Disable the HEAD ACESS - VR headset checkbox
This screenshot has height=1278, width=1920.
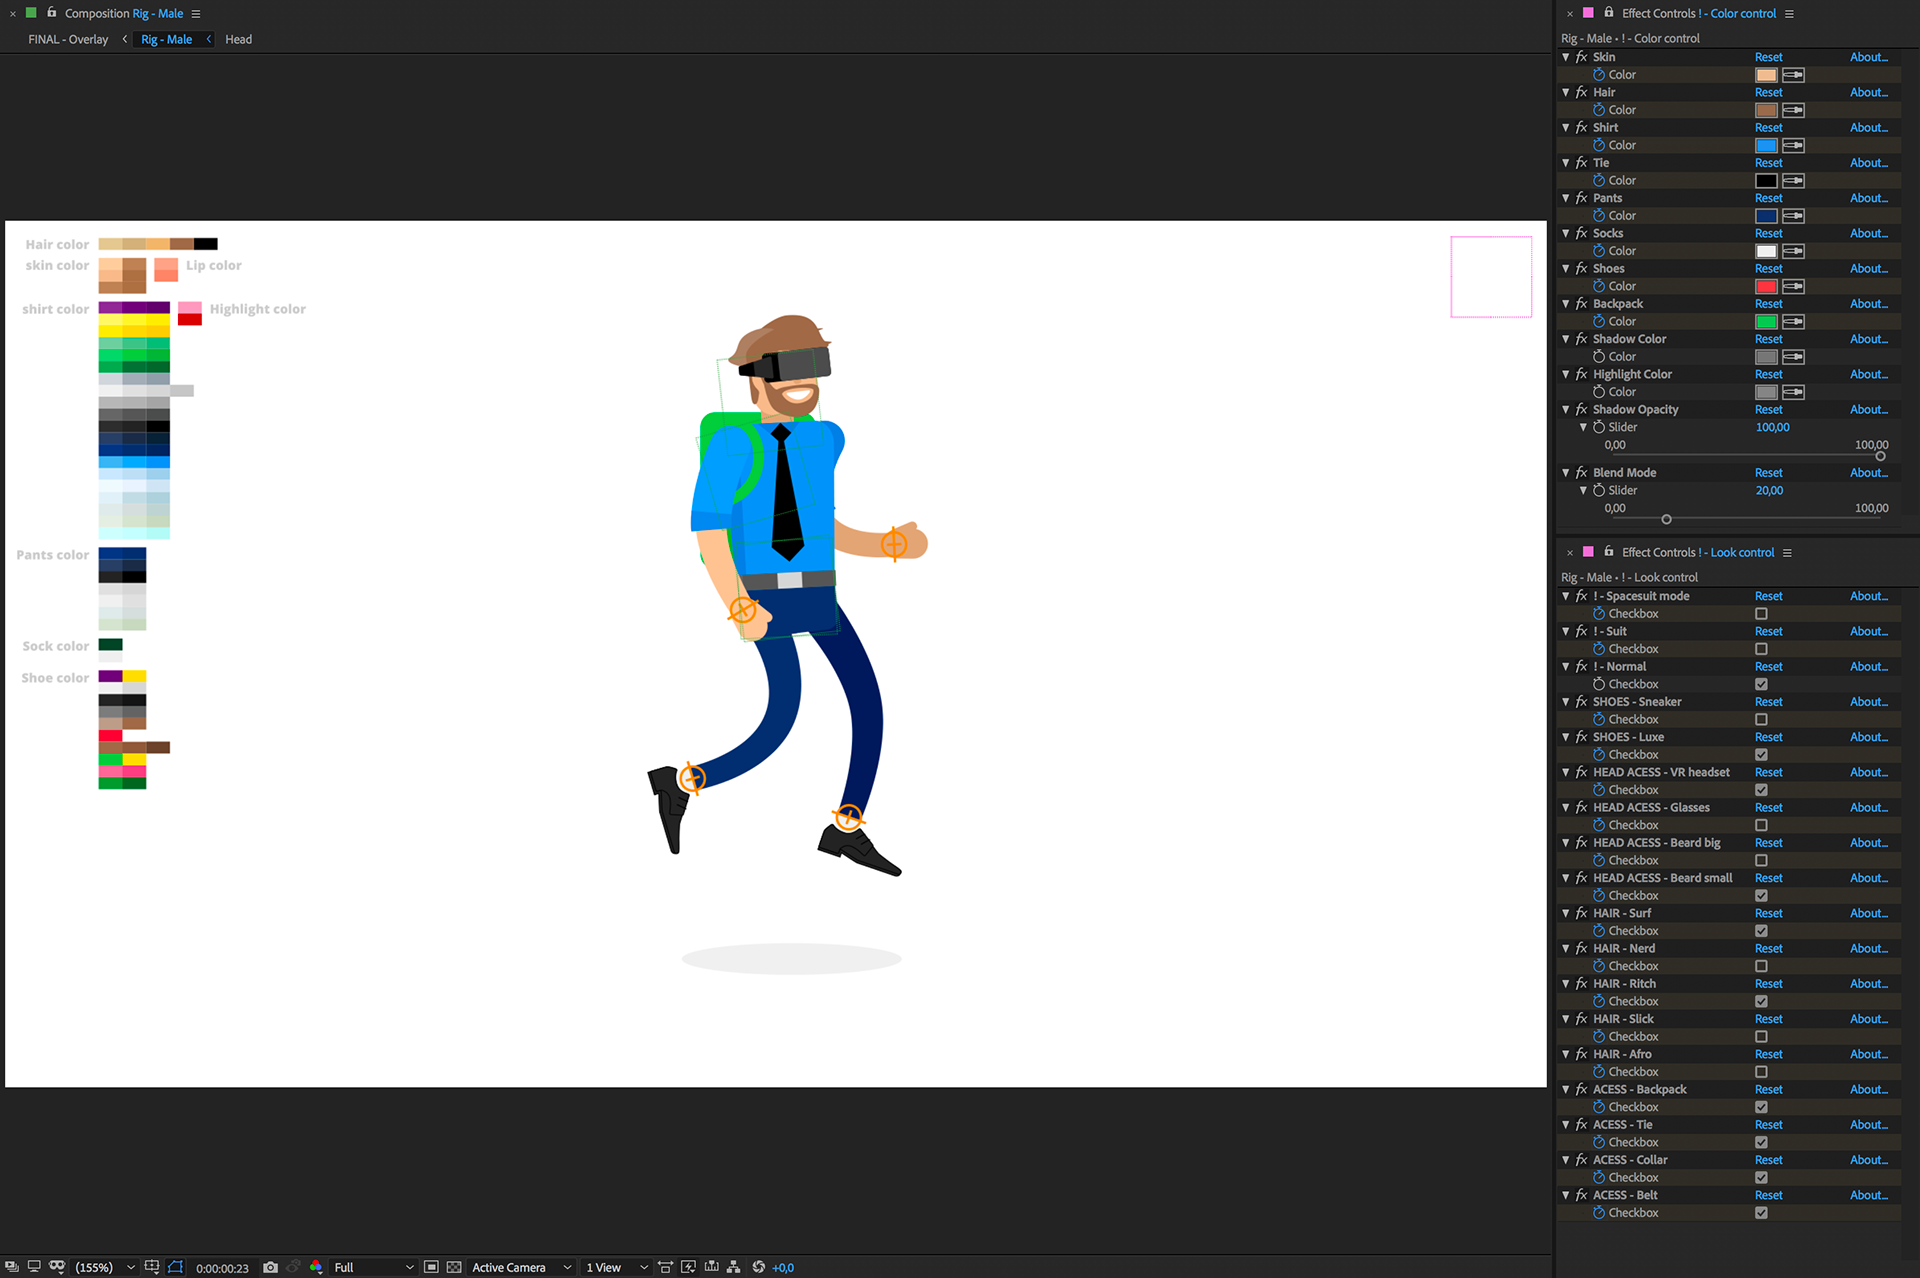point(1761,789)
